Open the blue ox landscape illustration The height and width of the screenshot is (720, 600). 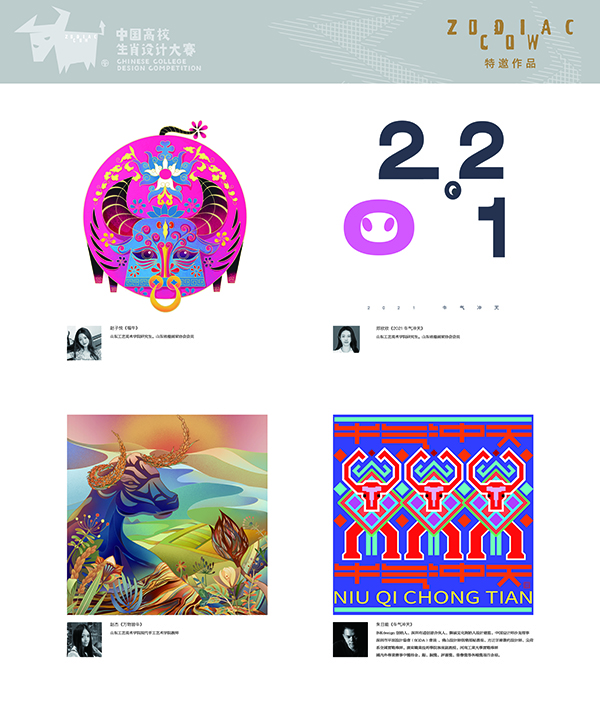click(x=167, y=515)
